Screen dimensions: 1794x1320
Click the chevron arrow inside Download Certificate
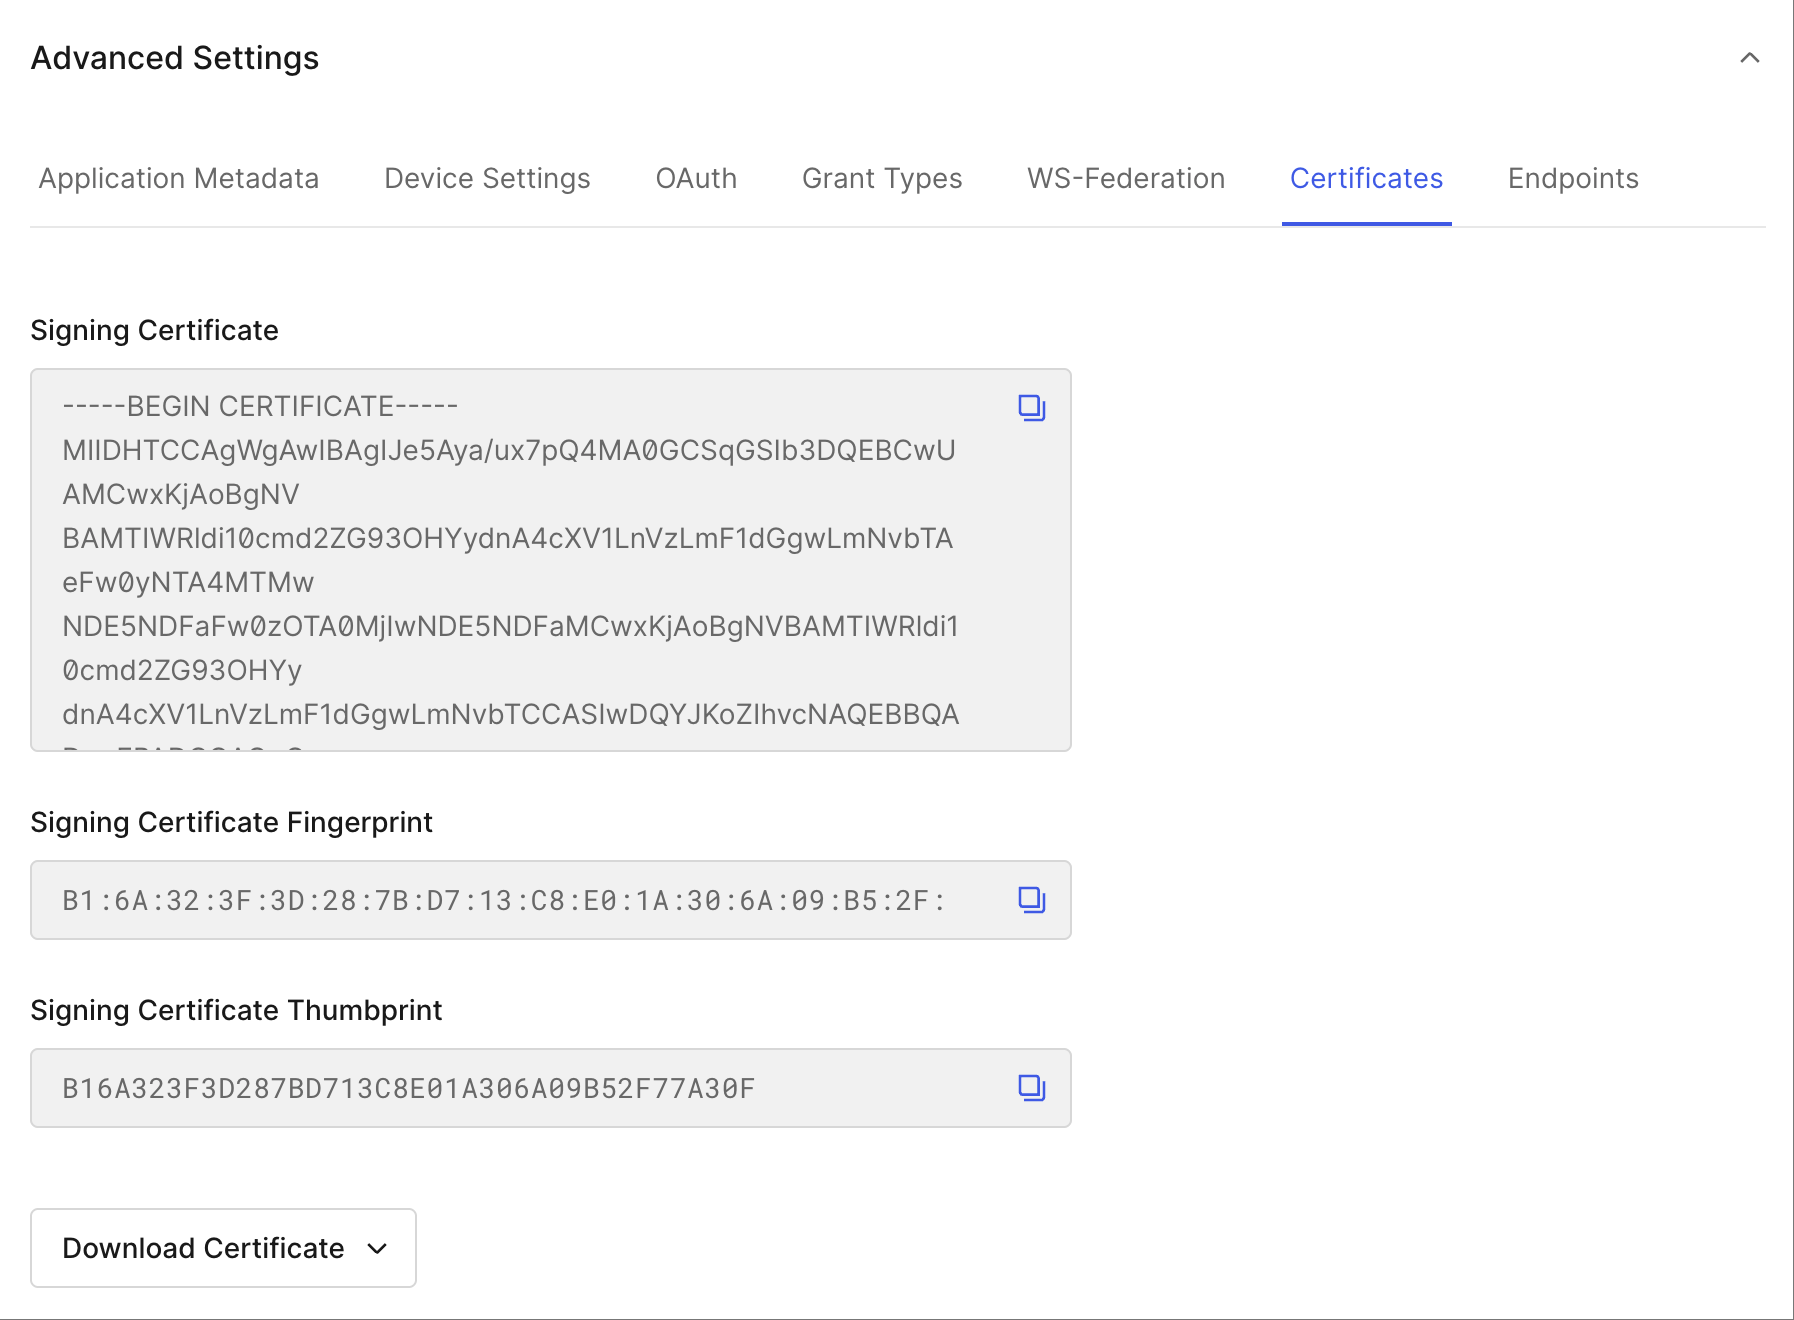tap(377, 1248)
